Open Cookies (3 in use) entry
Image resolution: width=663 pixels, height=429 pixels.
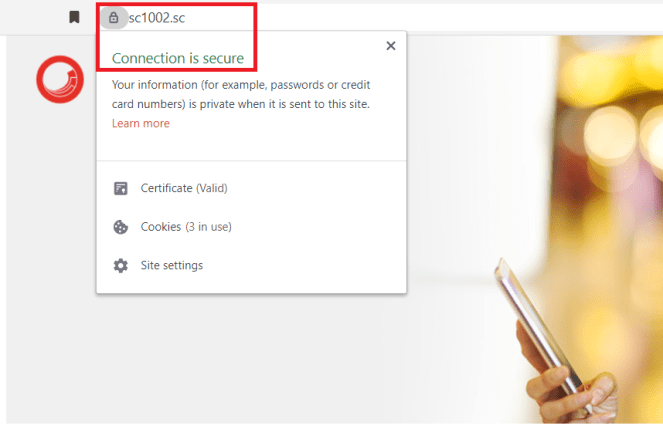(186, 227)
